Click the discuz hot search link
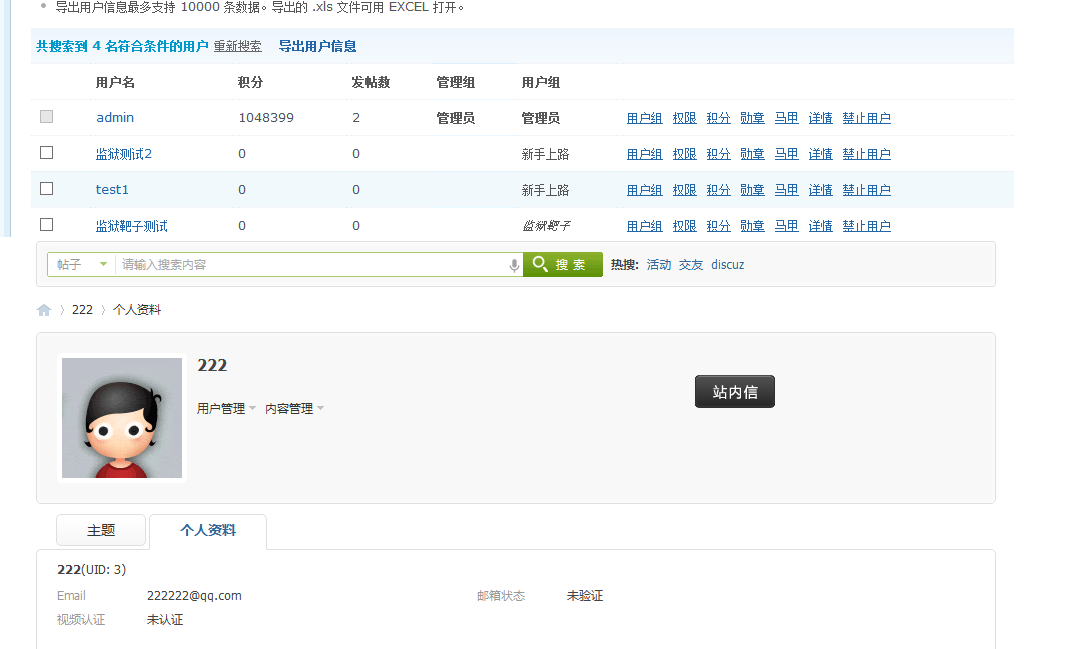Screen dimensions: 1076x649 coord(727,265)
